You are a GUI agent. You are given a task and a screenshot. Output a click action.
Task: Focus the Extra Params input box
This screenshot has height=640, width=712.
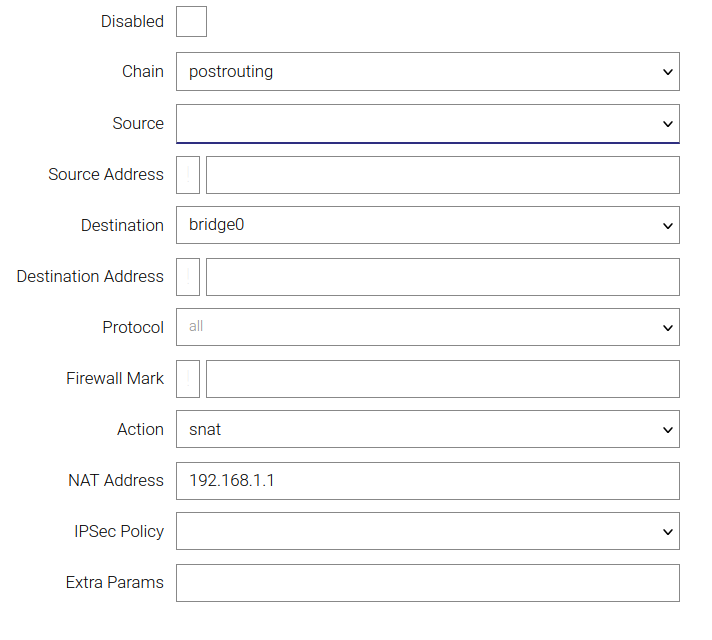pyautogui.click(x=427, y=583)
